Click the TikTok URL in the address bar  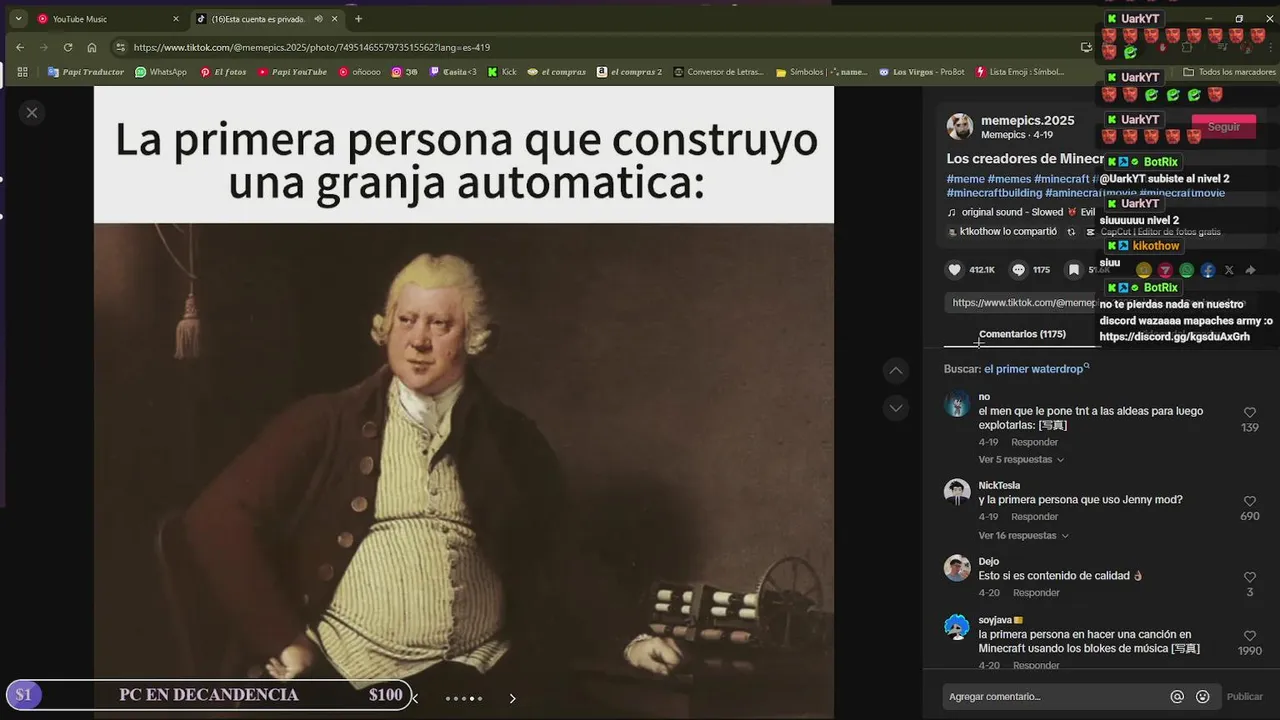click(x=312, y=47)
